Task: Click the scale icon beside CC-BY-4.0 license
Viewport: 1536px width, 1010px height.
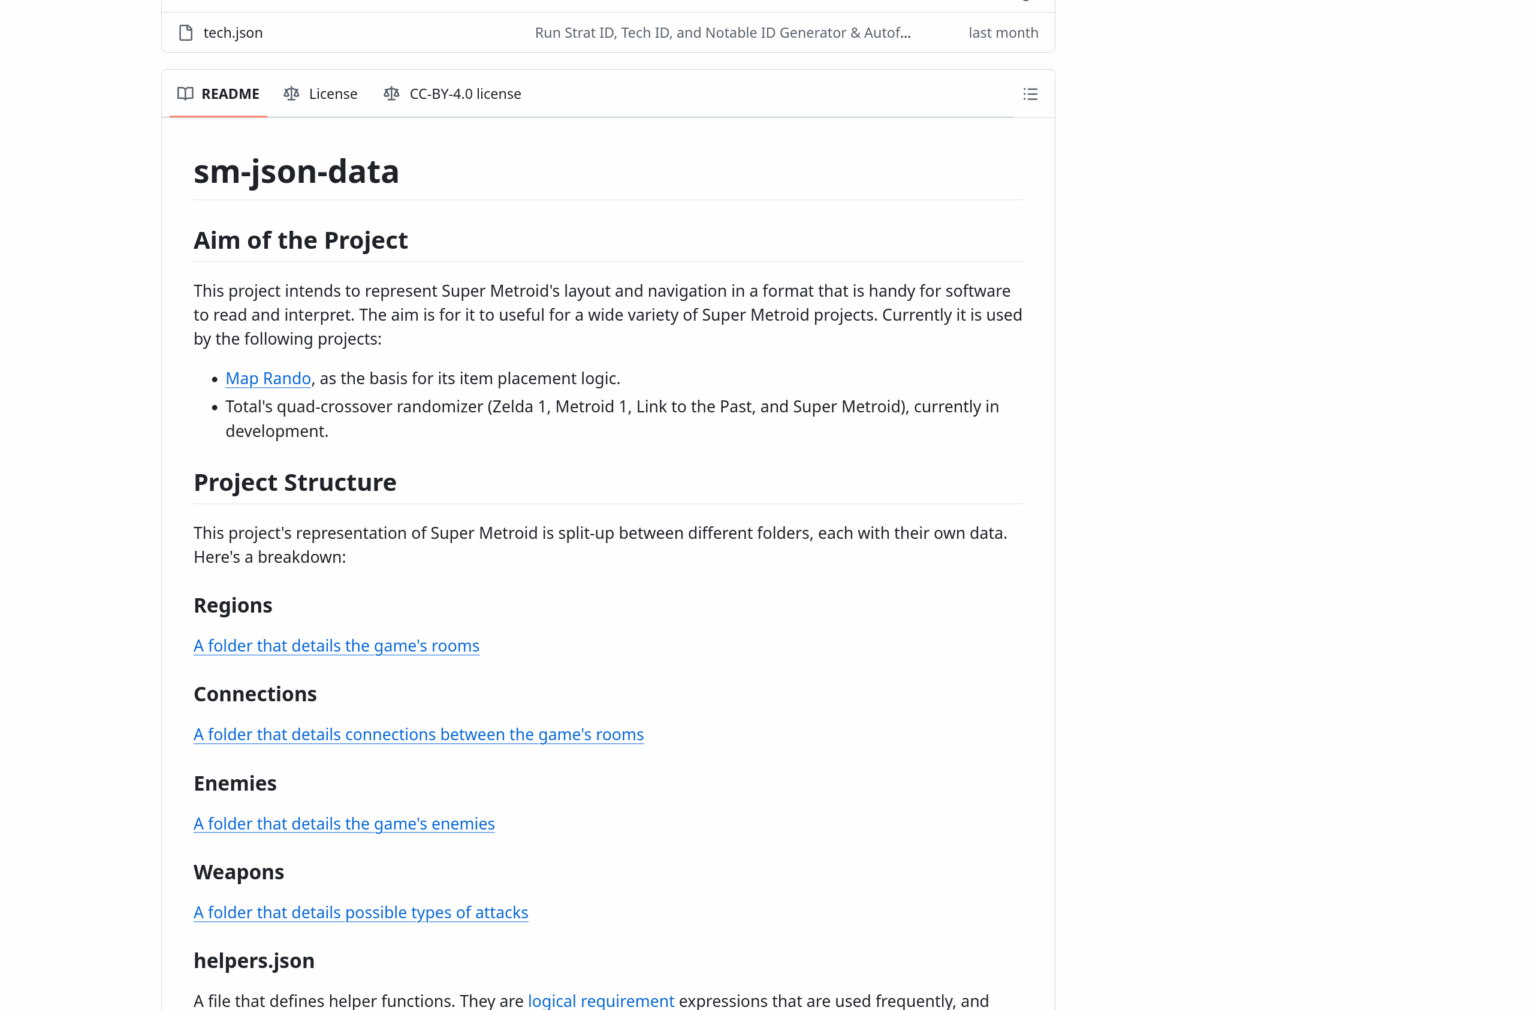Action: pos(391,94)
